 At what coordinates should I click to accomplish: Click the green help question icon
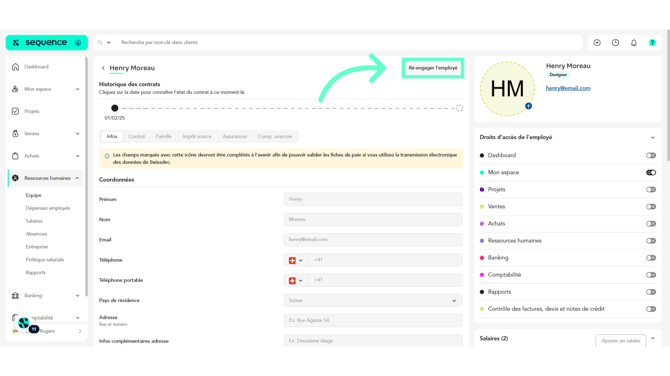[652, 42]
